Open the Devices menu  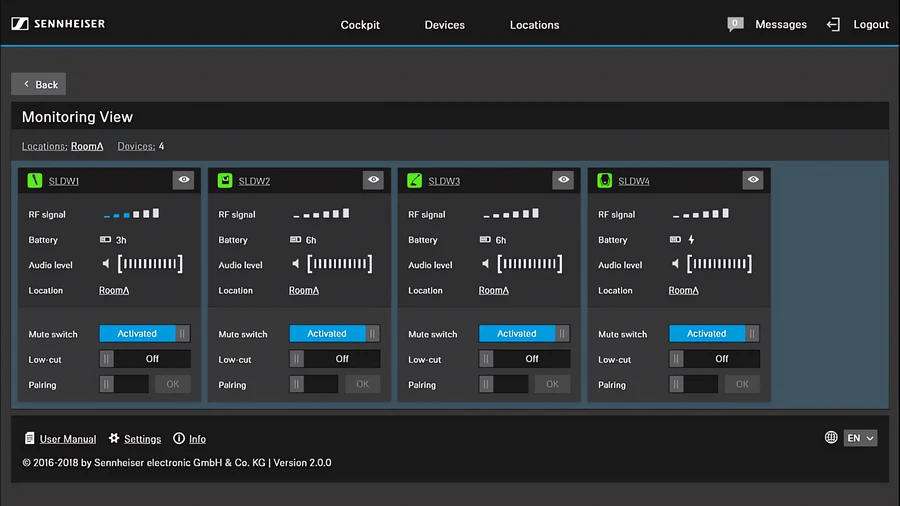click(445, 25)
